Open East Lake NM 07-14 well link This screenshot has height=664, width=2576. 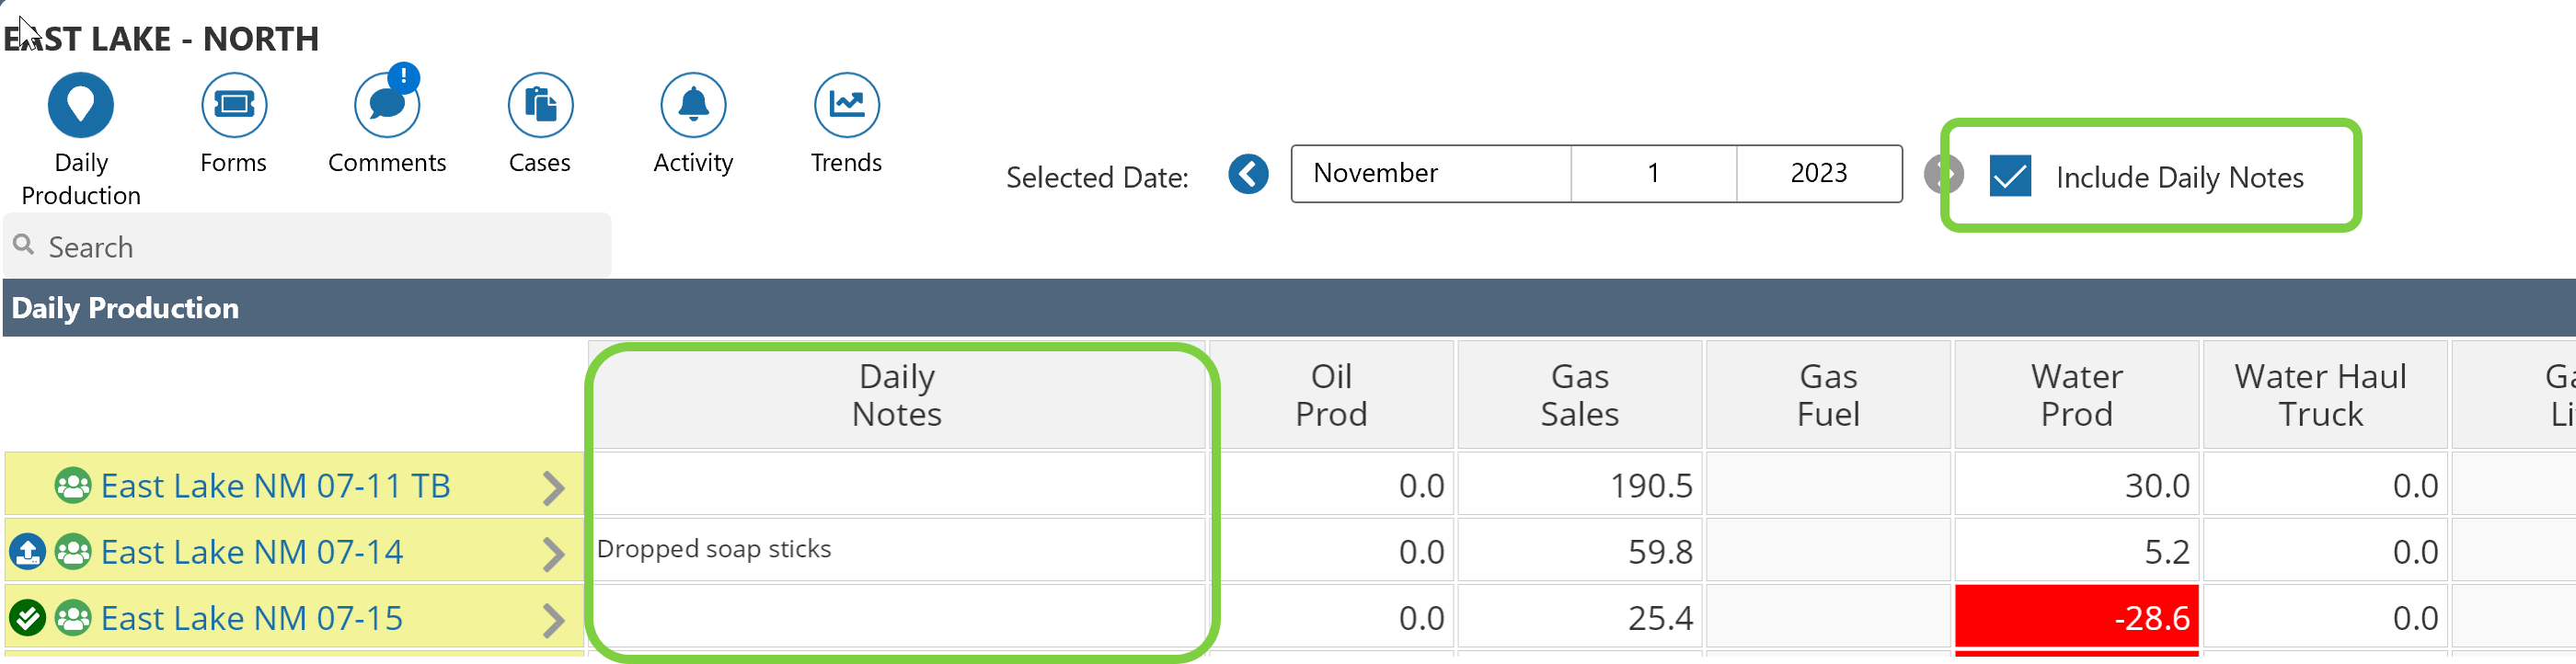(251, 552)
